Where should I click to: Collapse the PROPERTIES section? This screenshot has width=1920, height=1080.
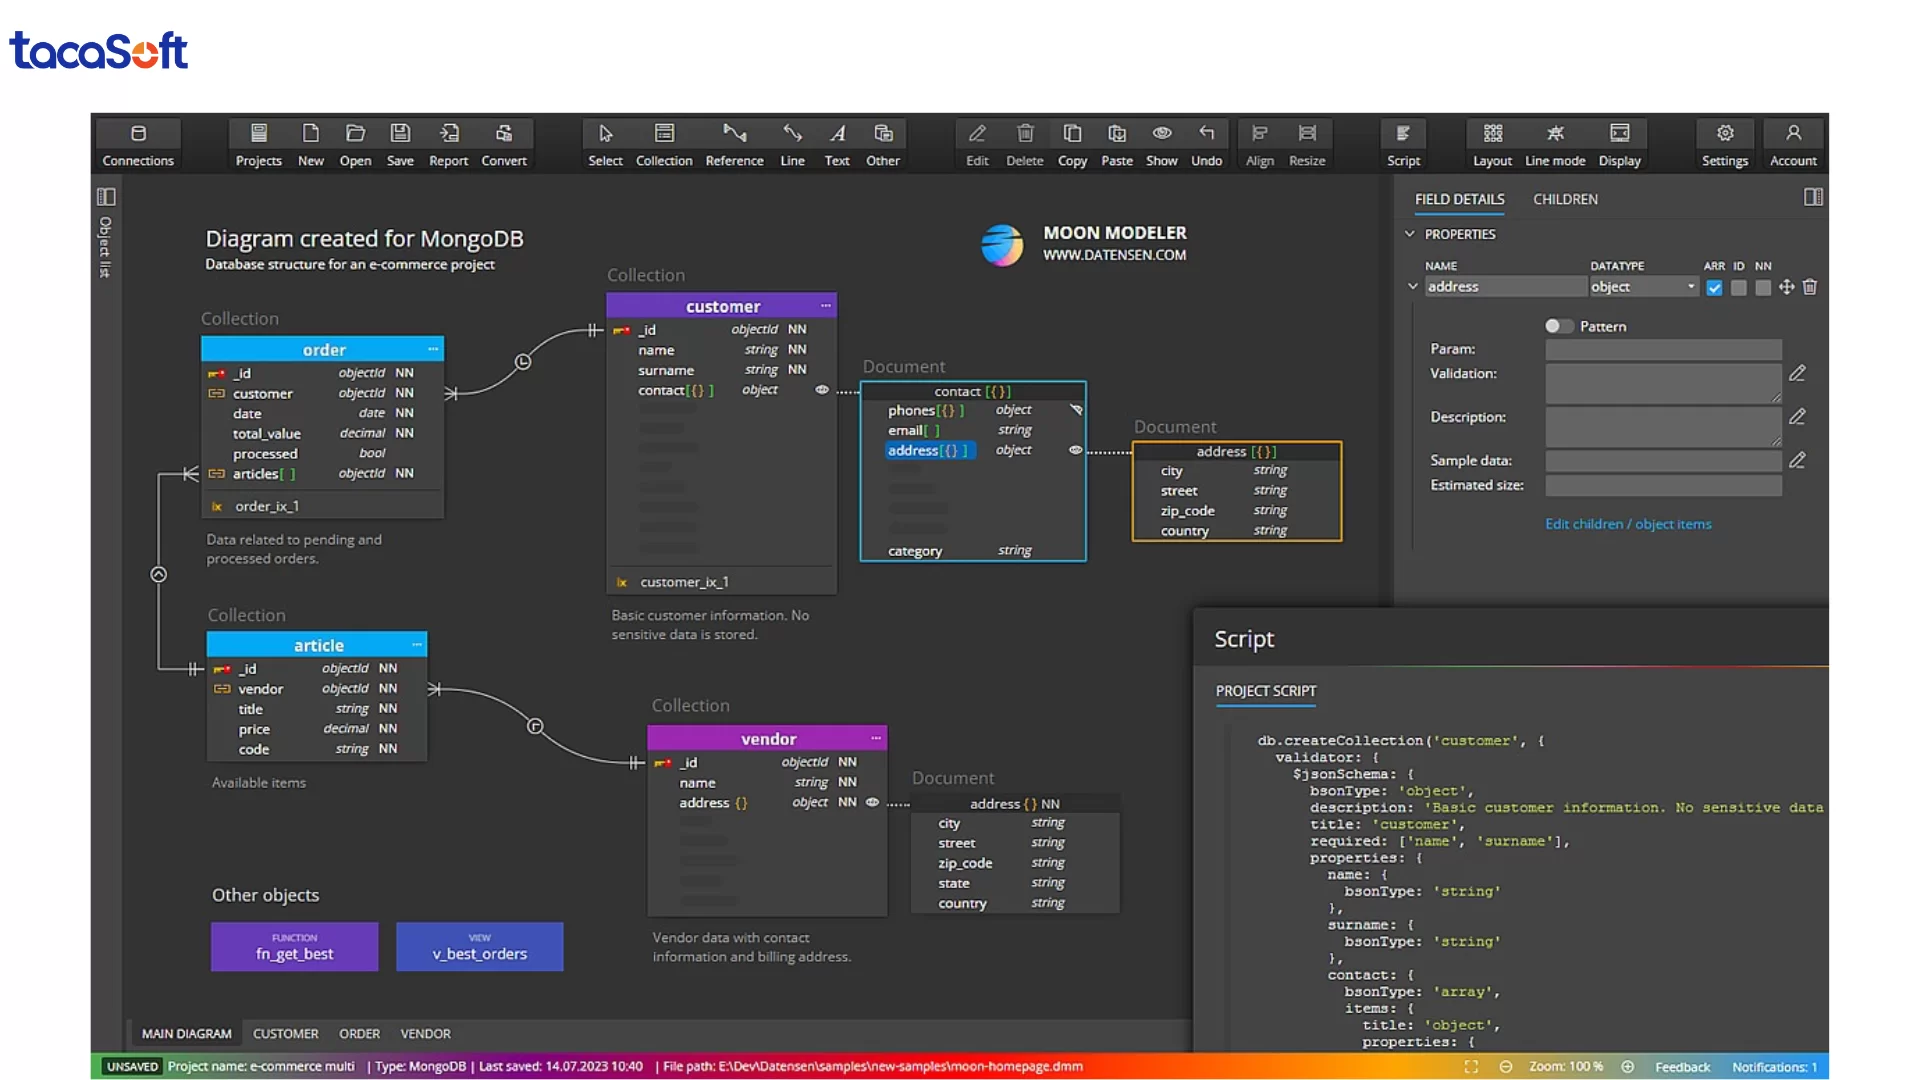1410,234
